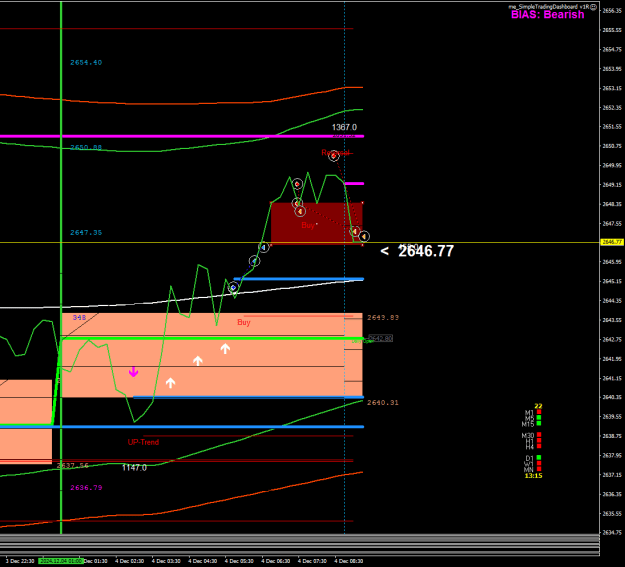Click the yellow 22 spread value

click(x=539, y=406)
